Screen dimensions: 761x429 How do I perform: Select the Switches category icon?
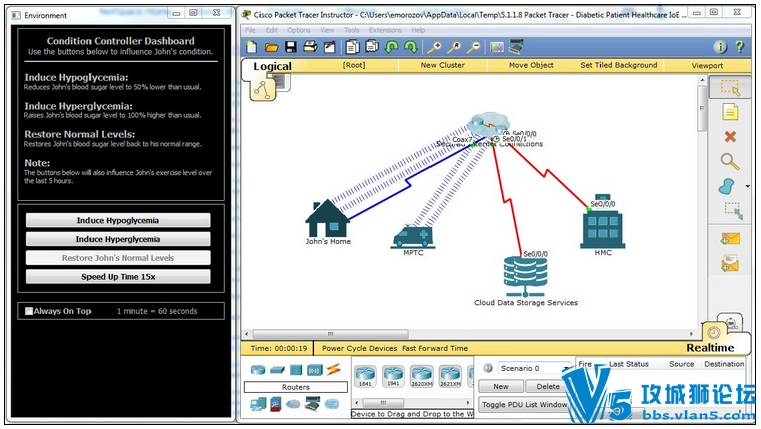[x=277, y=370]
